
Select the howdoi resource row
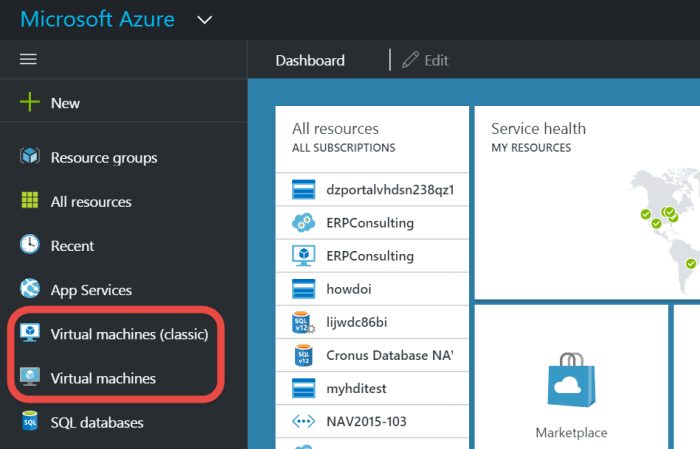click(372, 289)
